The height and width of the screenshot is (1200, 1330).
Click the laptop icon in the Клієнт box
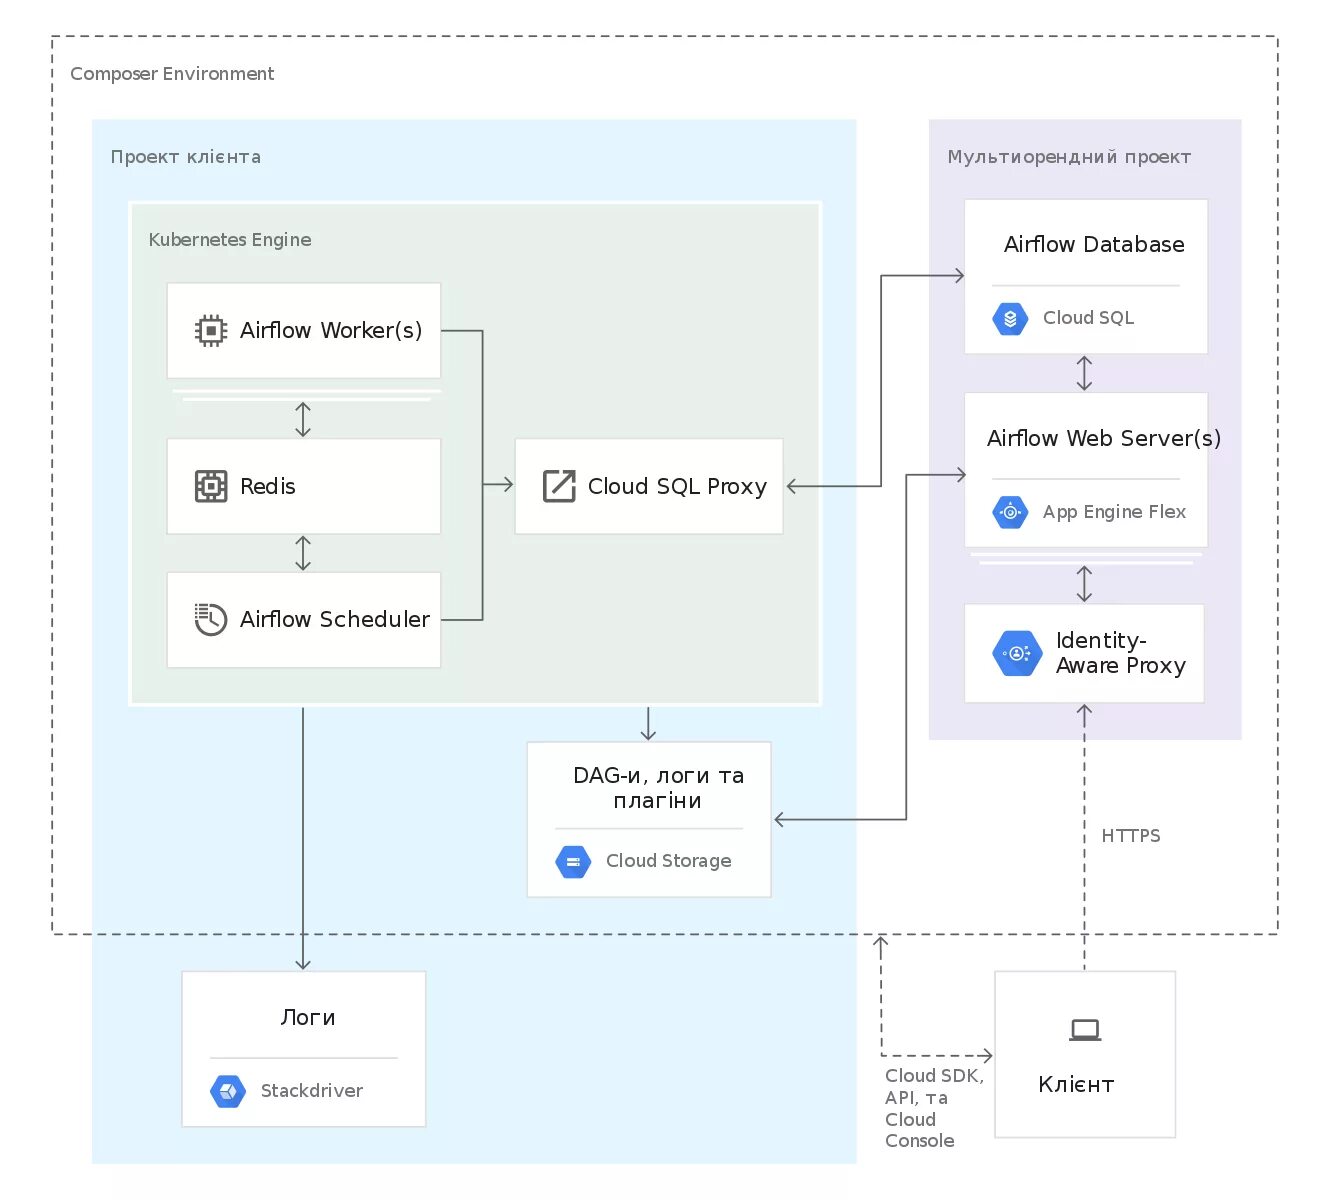coord(1085,1030)
